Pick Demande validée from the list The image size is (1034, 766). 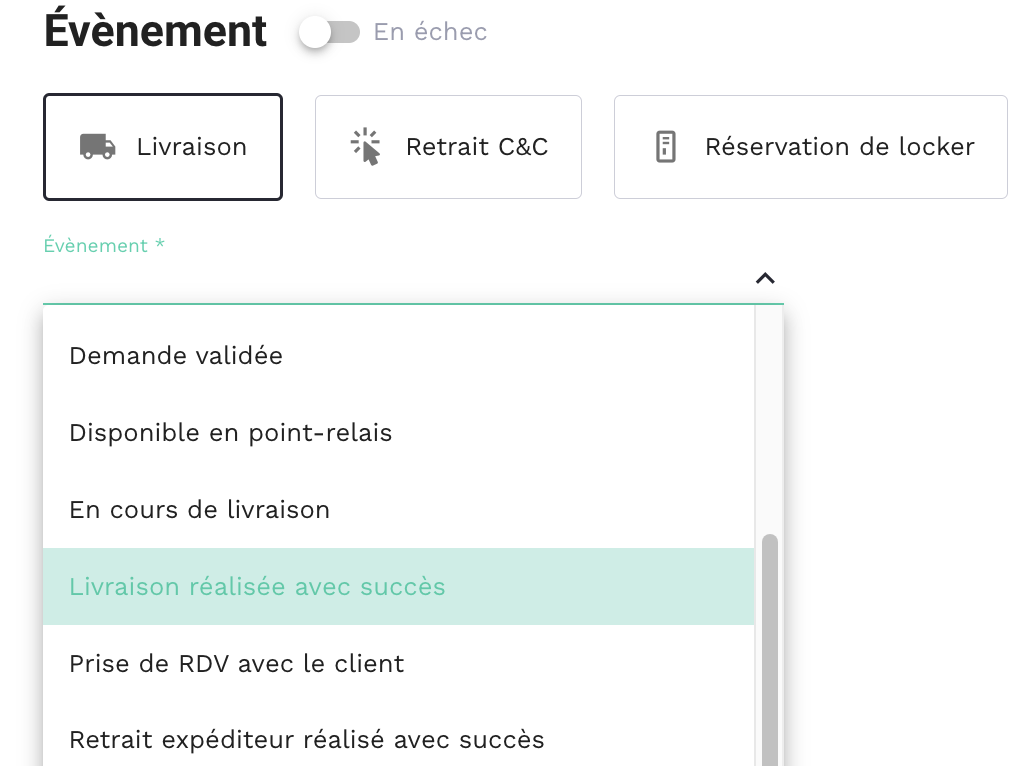click(x=176, y=356)
